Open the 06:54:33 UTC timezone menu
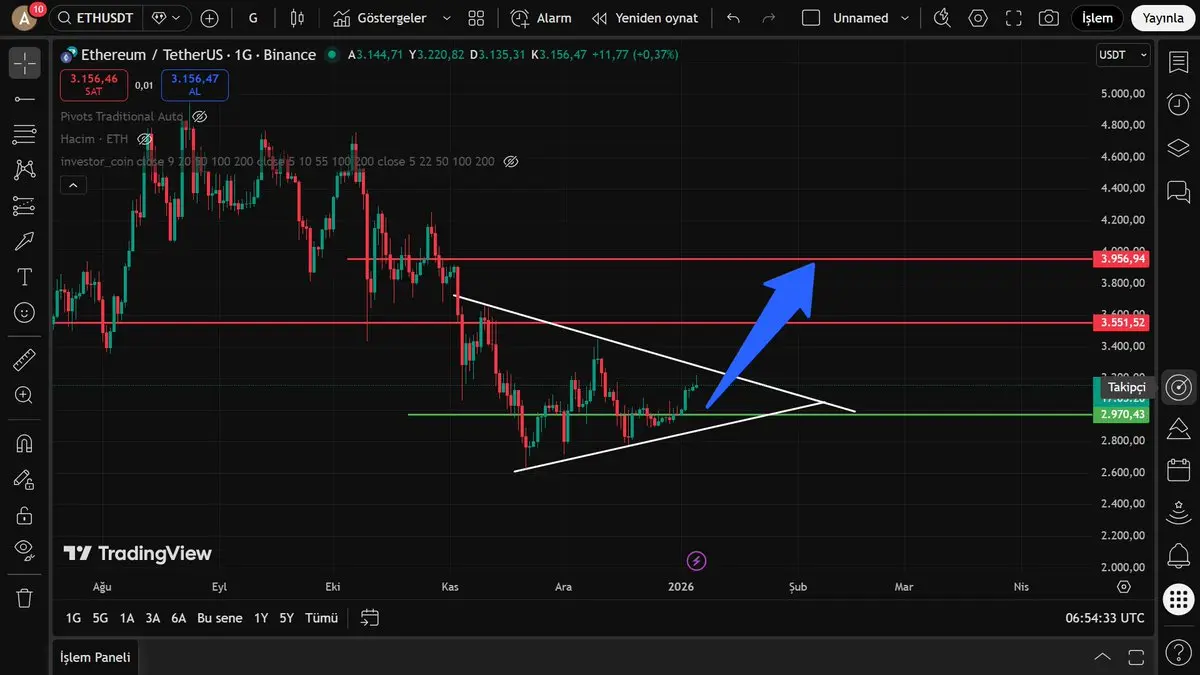Image resolution: width=1200 pixels, height=675 pixels. coord(1105,618)
